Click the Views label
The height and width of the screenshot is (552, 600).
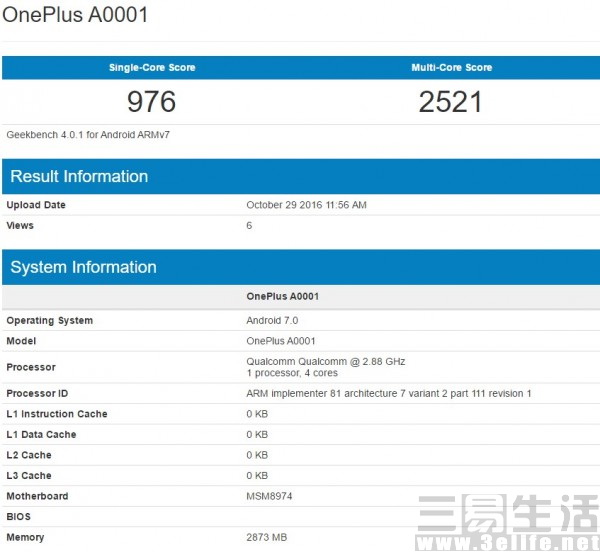click(20, 226)
